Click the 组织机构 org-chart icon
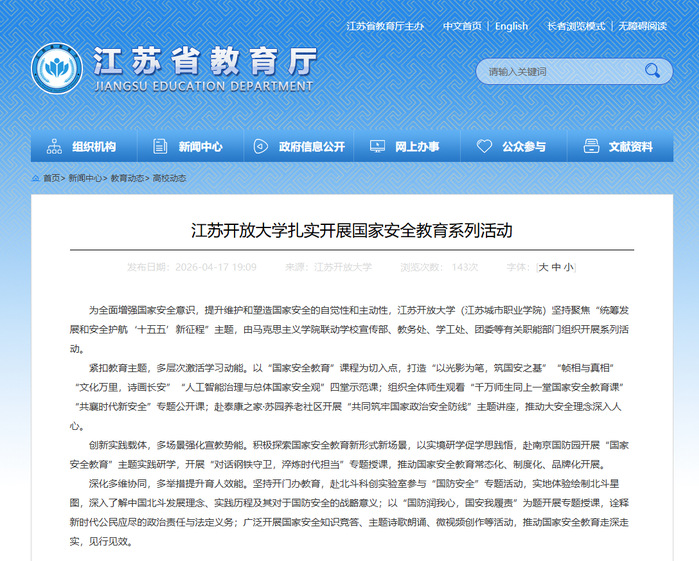This screenshot has width=699, height=561. point(54,146)
